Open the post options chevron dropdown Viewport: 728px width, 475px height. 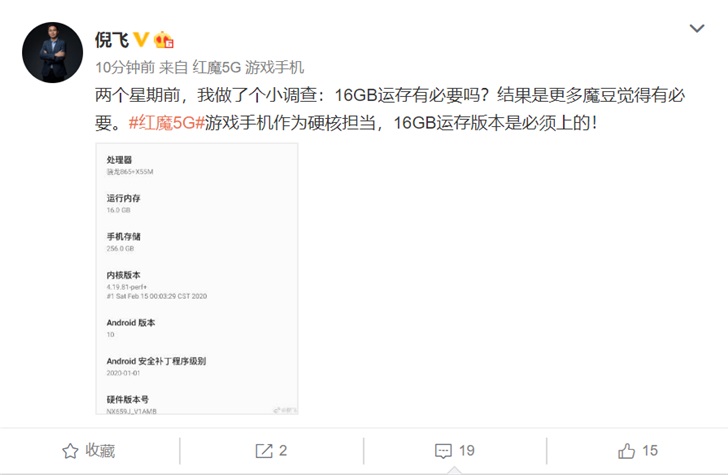(x=697, y=28)
